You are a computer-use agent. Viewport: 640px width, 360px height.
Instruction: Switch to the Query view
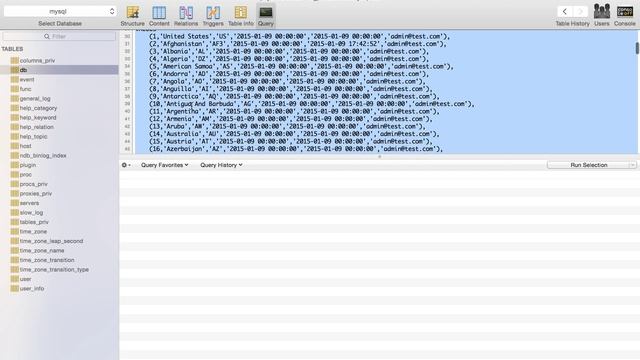(x=266, y=16)
